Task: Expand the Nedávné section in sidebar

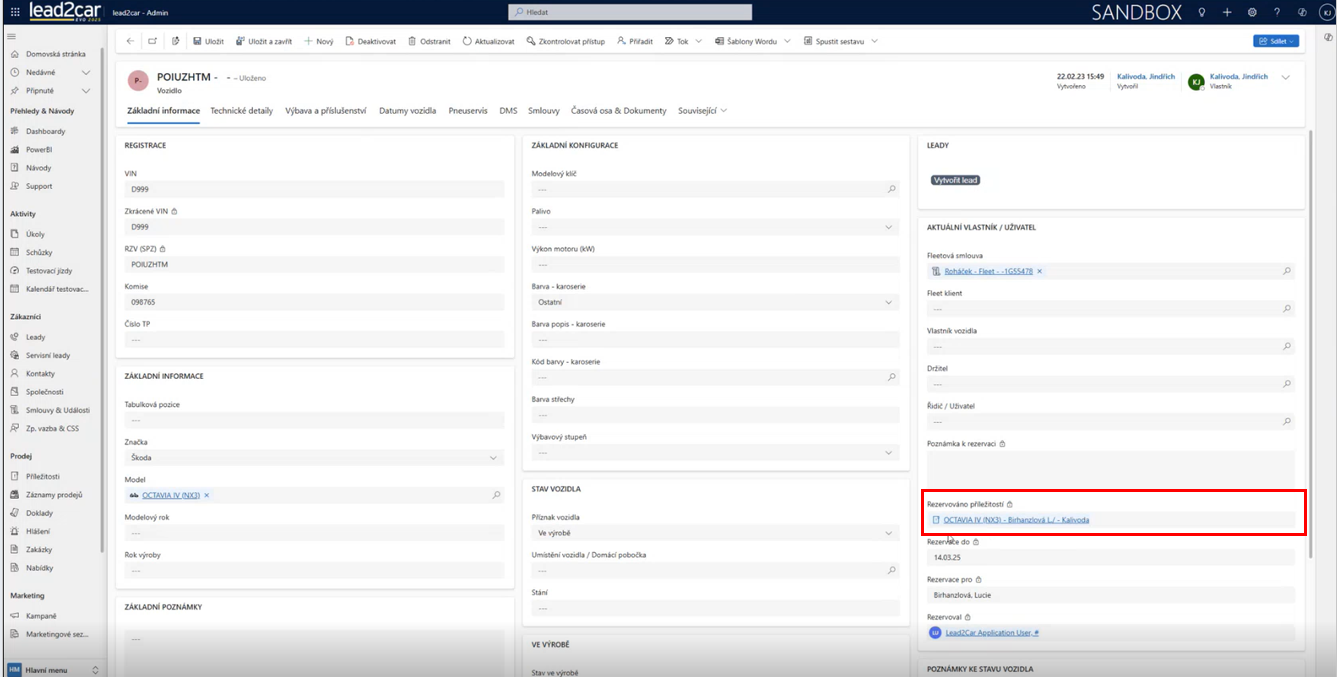Action: [86, 73]
